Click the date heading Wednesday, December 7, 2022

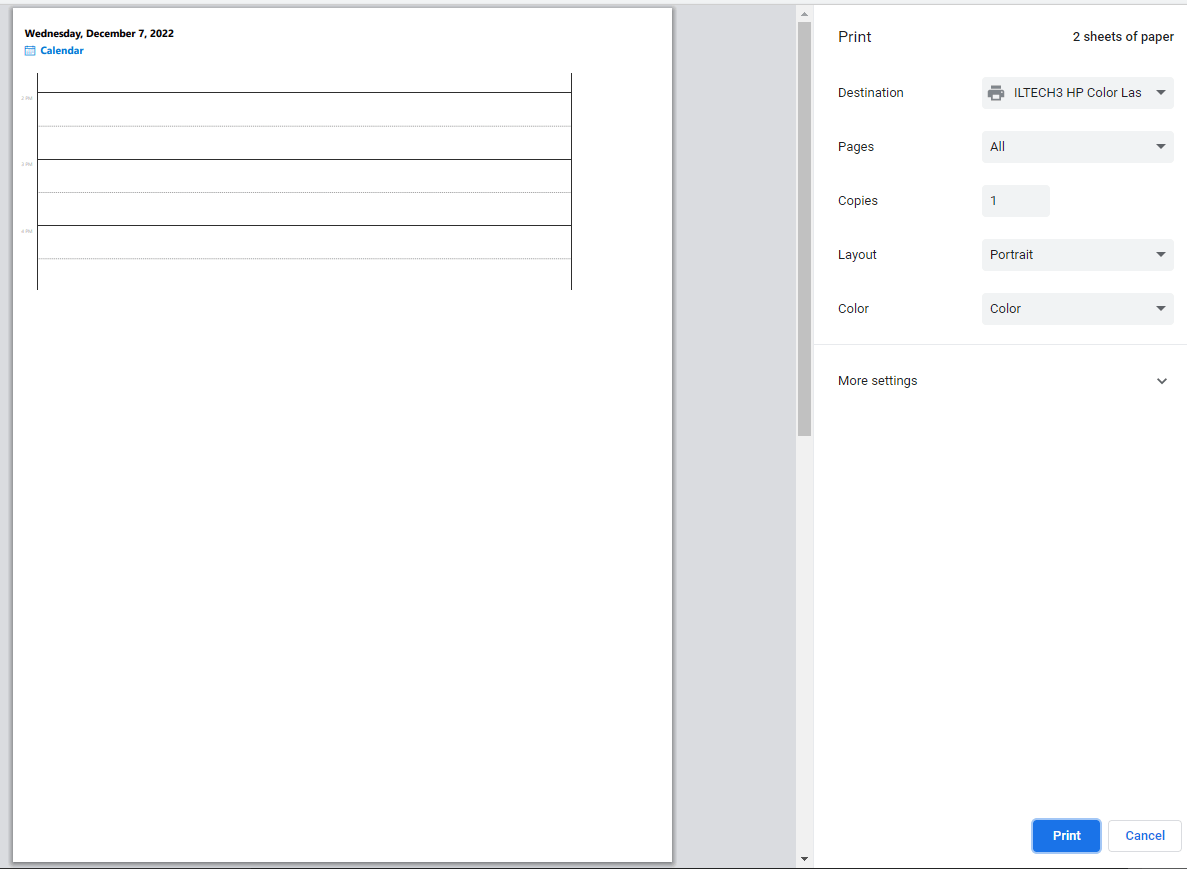tap(99, 33)
